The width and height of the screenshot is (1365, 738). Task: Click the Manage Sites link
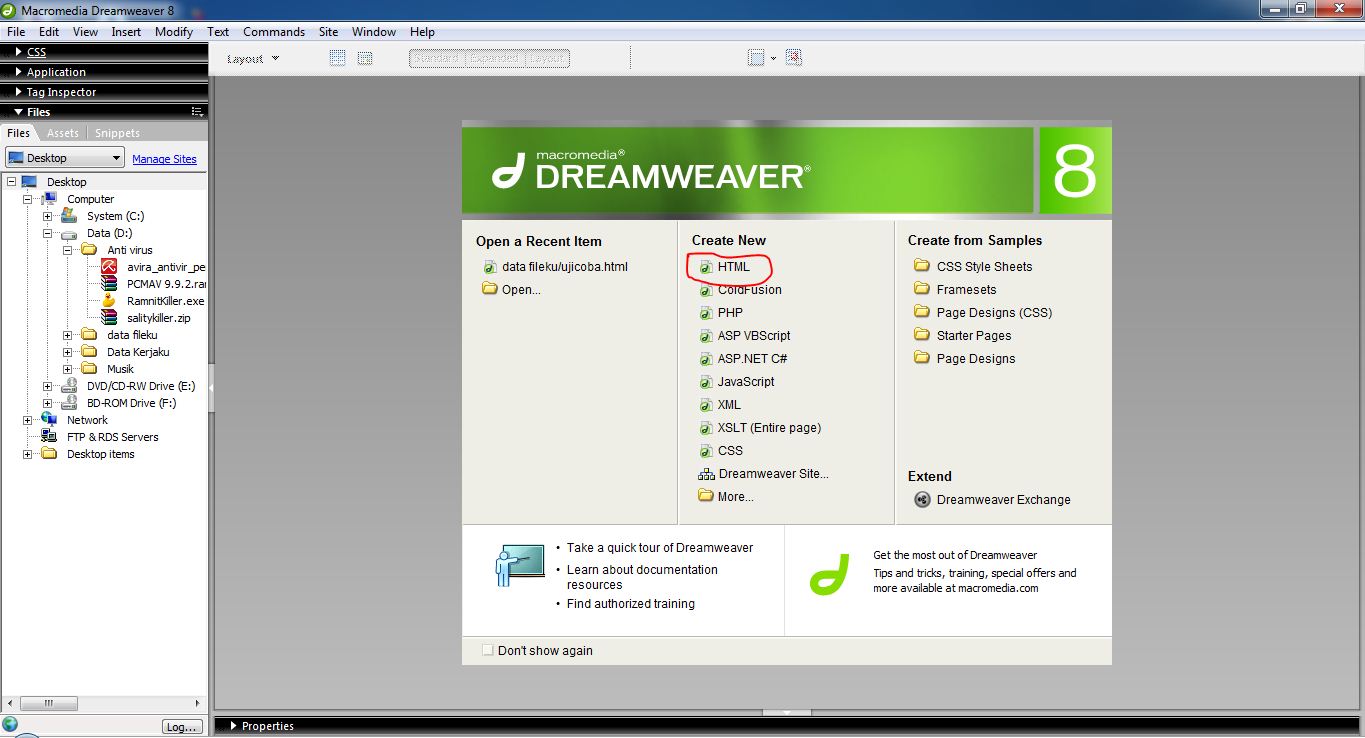coord(164,159)
